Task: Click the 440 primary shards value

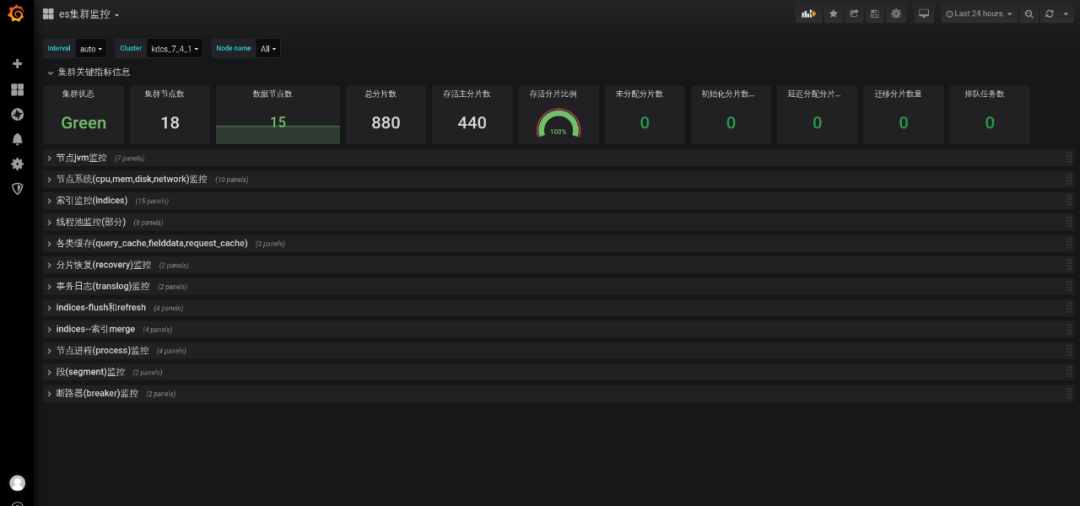Action: (472, 123)
